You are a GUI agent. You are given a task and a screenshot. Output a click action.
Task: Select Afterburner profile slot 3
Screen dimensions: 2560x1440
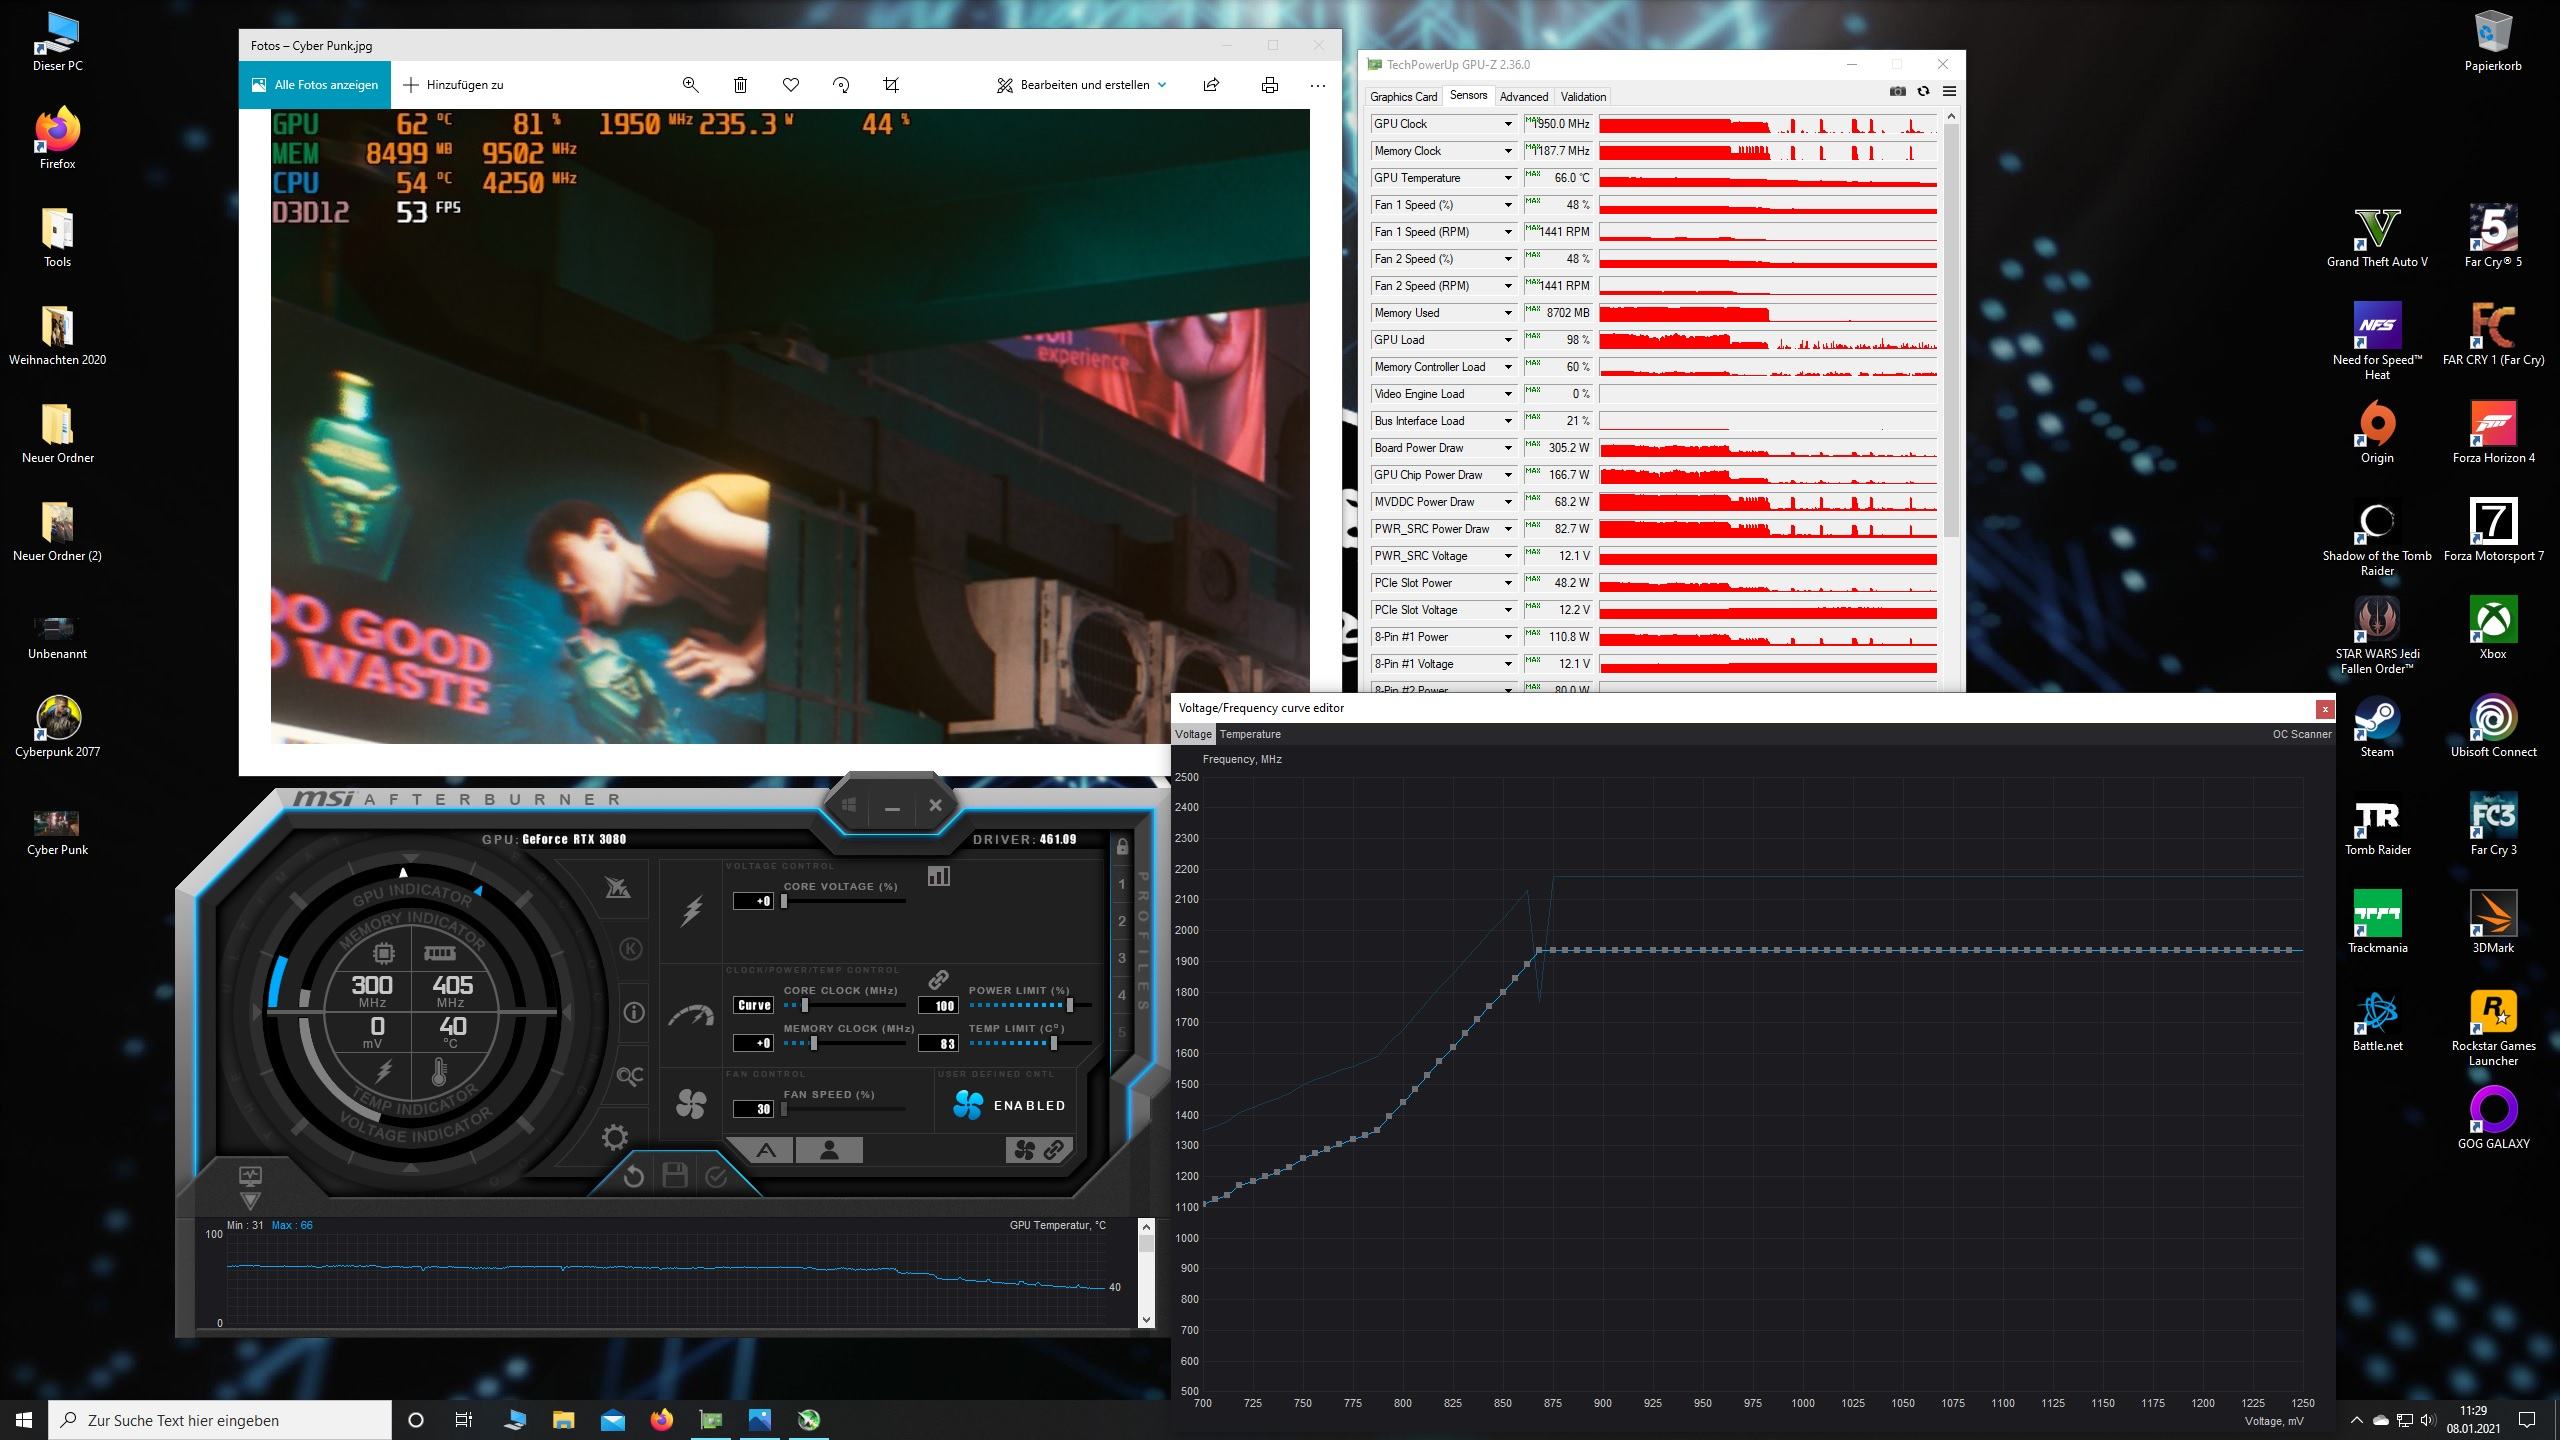point(1122,958)
